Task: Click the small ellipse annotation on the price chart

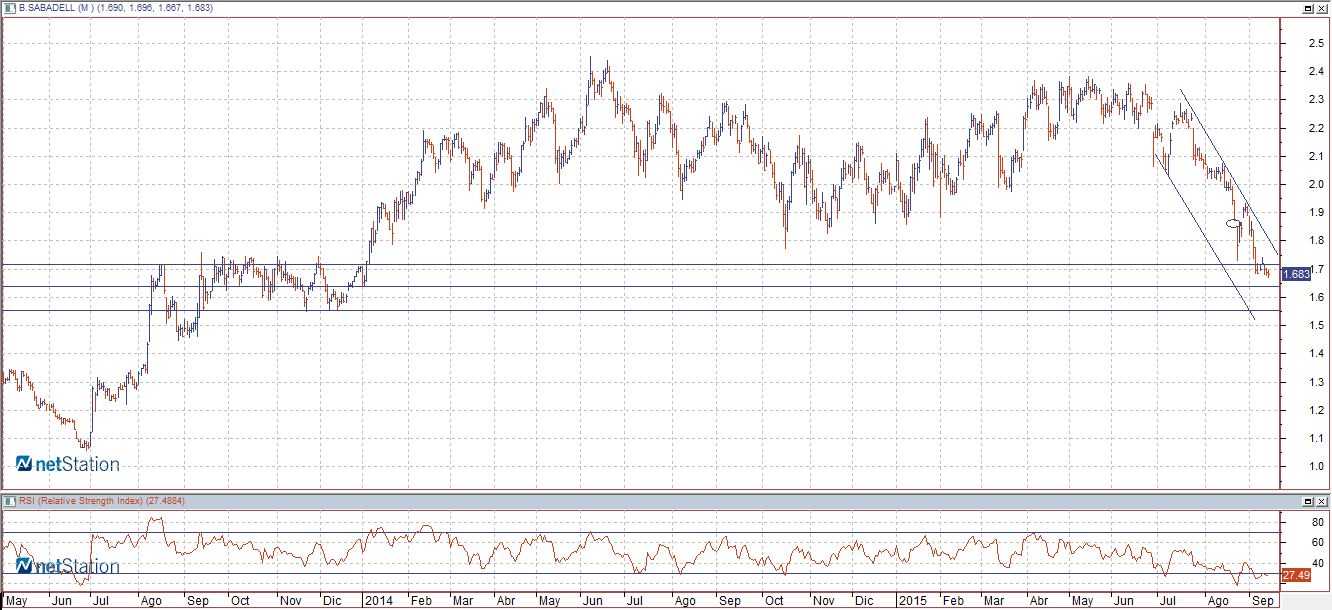Action: 1234,223
